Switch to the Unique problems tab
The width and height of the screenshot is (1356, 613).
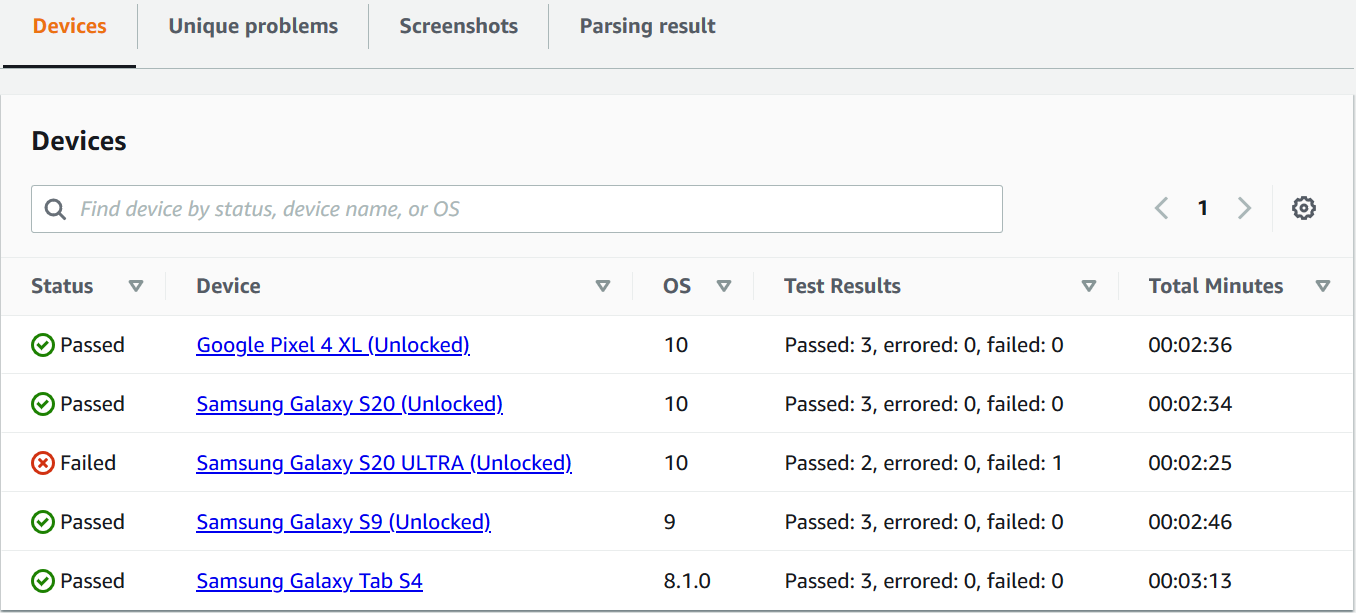[253, 26]
